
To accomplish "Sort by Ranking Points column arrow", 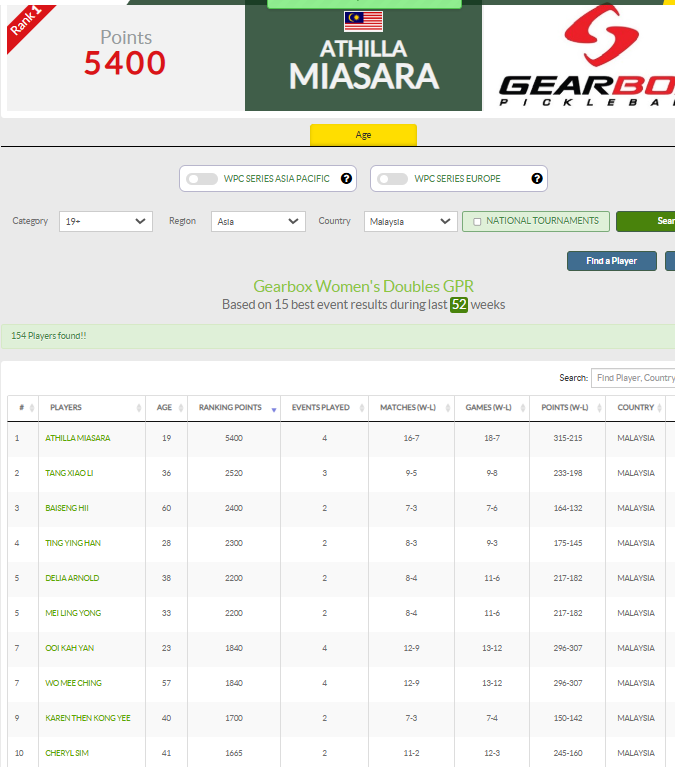I will tap(274, 409).
